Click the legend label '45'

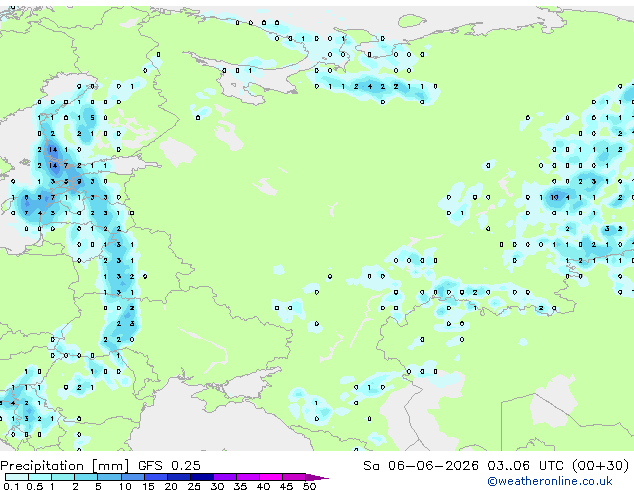click(x=286, y=486)
